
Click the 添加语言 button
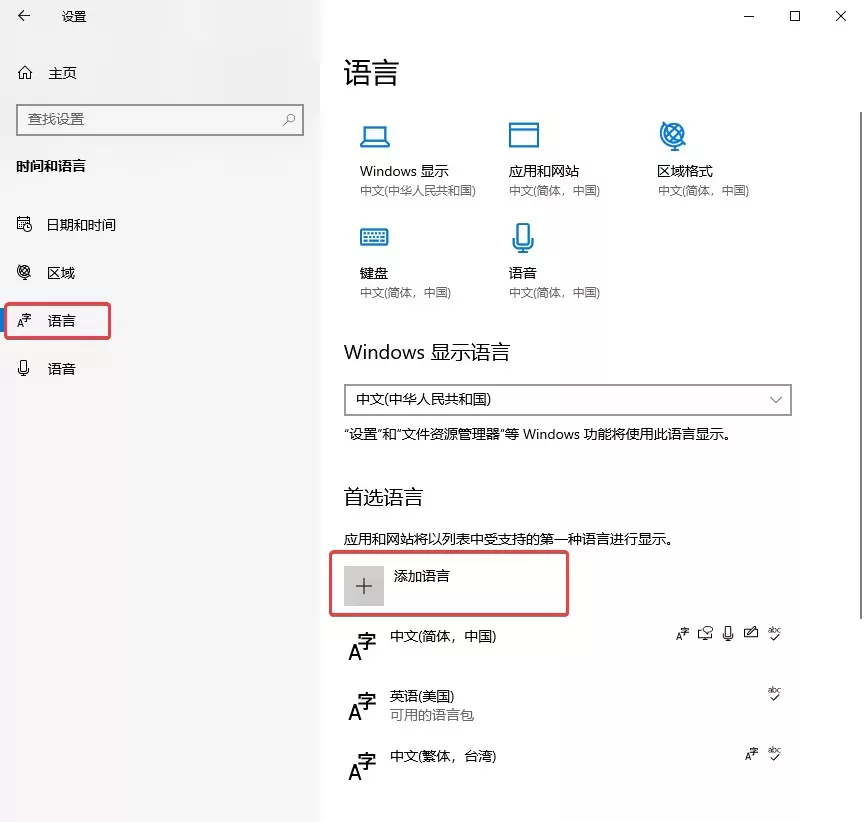point(448,584)
